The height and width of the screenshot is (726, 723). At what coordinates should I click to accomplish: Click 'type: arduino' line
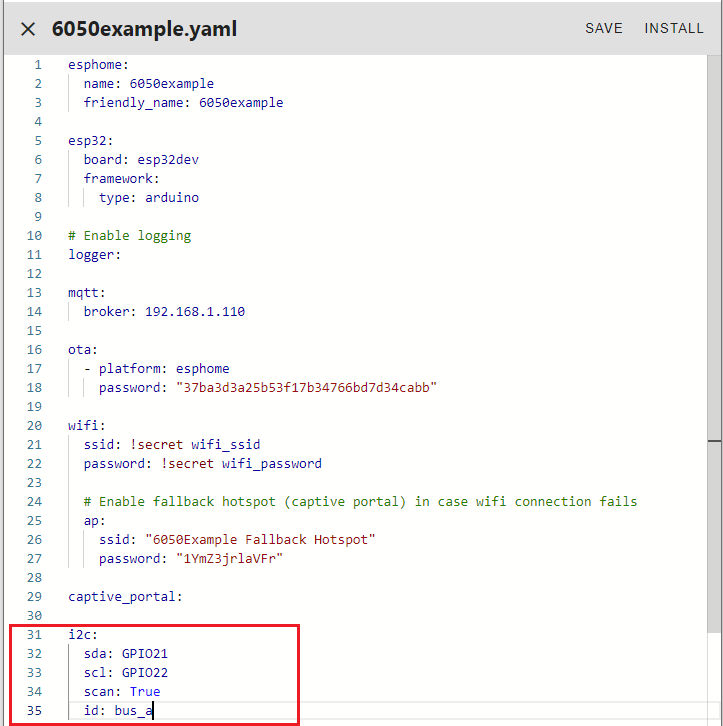pyautogui.click(x=149, y=197)
